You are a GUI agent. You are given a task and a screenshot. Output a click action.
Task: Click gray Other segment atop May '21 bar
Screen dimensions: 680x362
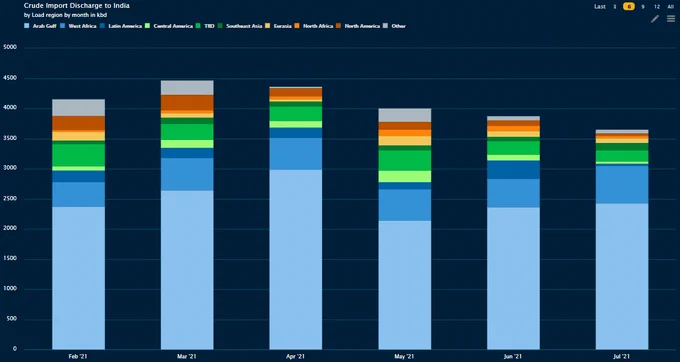[x=405, y=115]
